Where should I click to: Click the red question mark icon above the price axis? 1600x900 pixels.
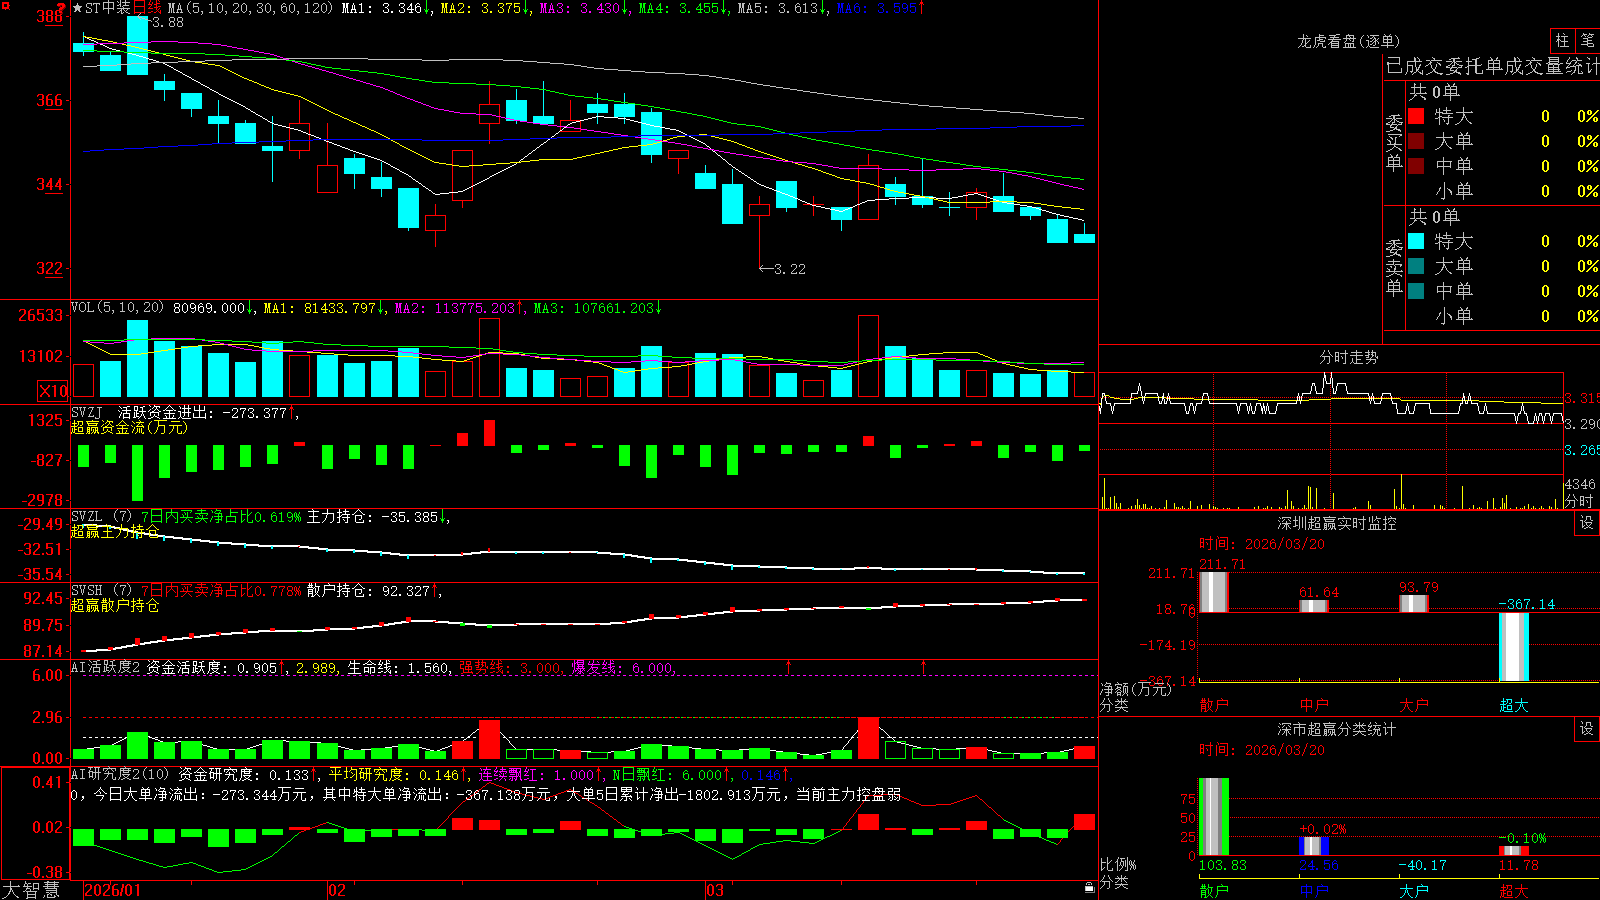(61, 7)
